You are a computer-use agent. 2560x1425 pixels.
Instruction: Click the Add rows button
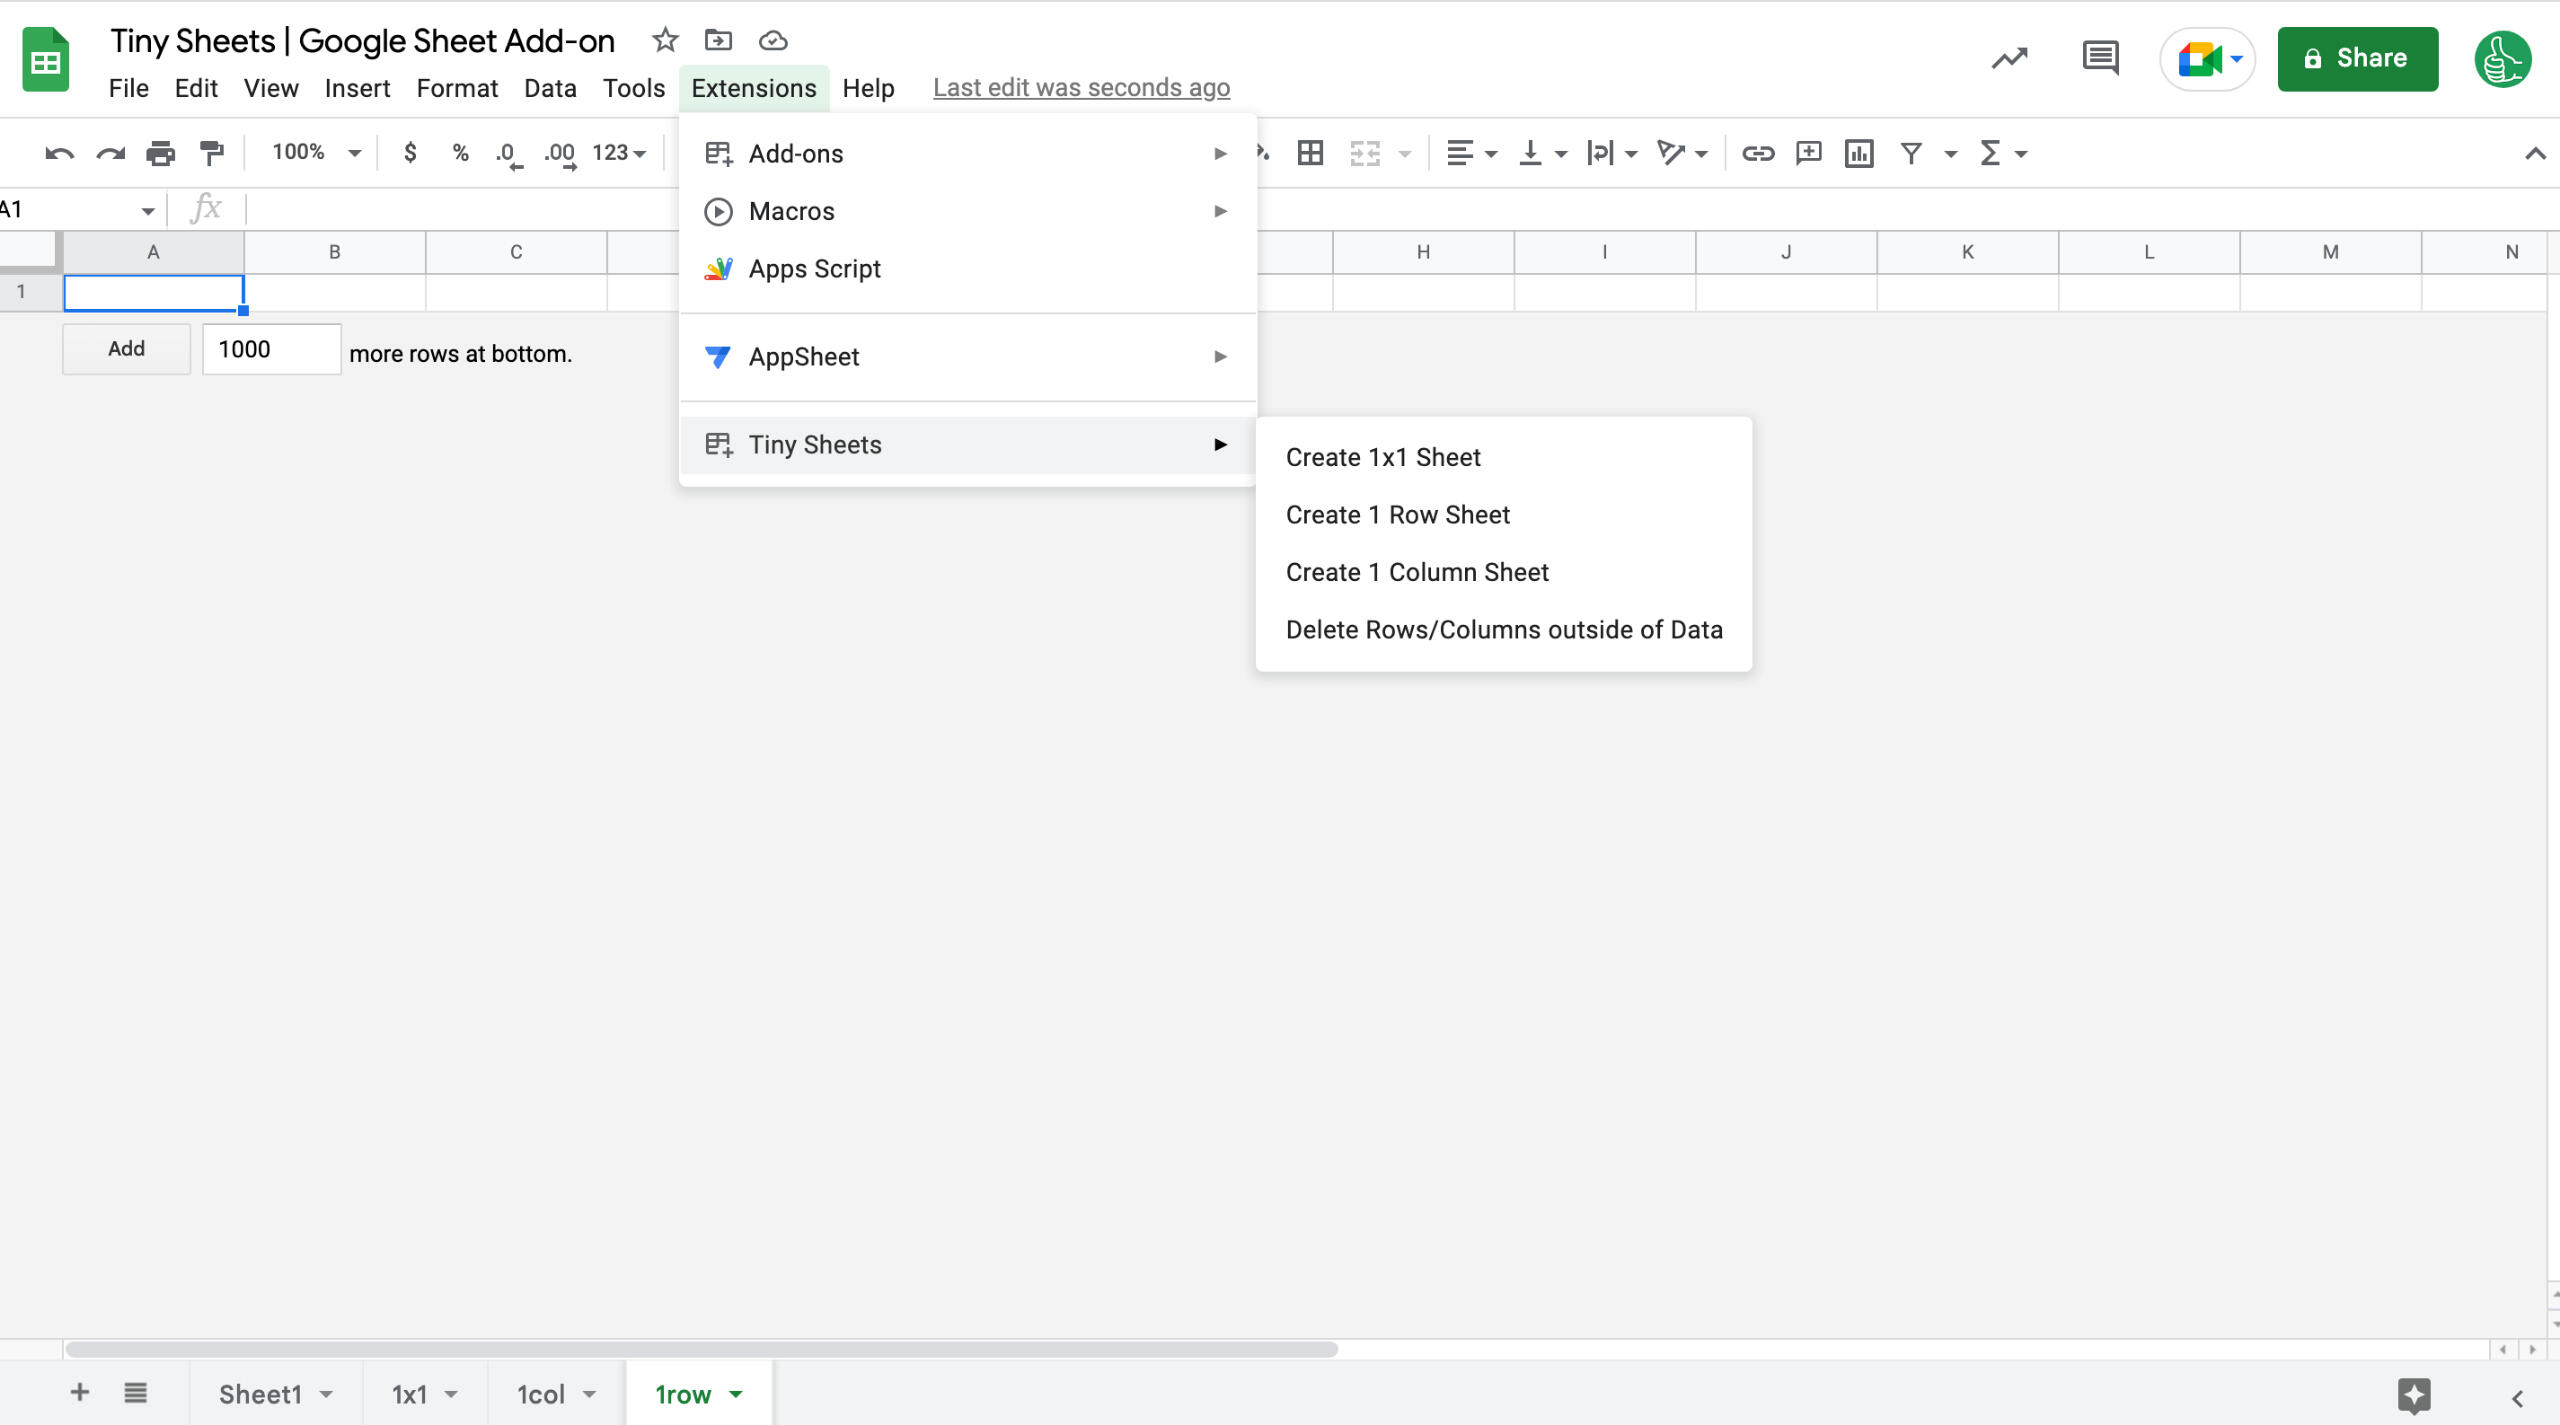point(125,348)
